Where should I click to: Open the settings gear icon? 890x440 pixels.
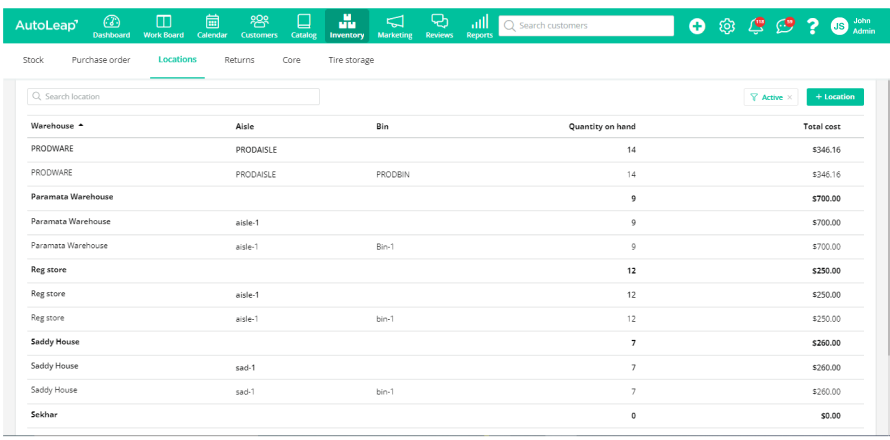(727, 26)
